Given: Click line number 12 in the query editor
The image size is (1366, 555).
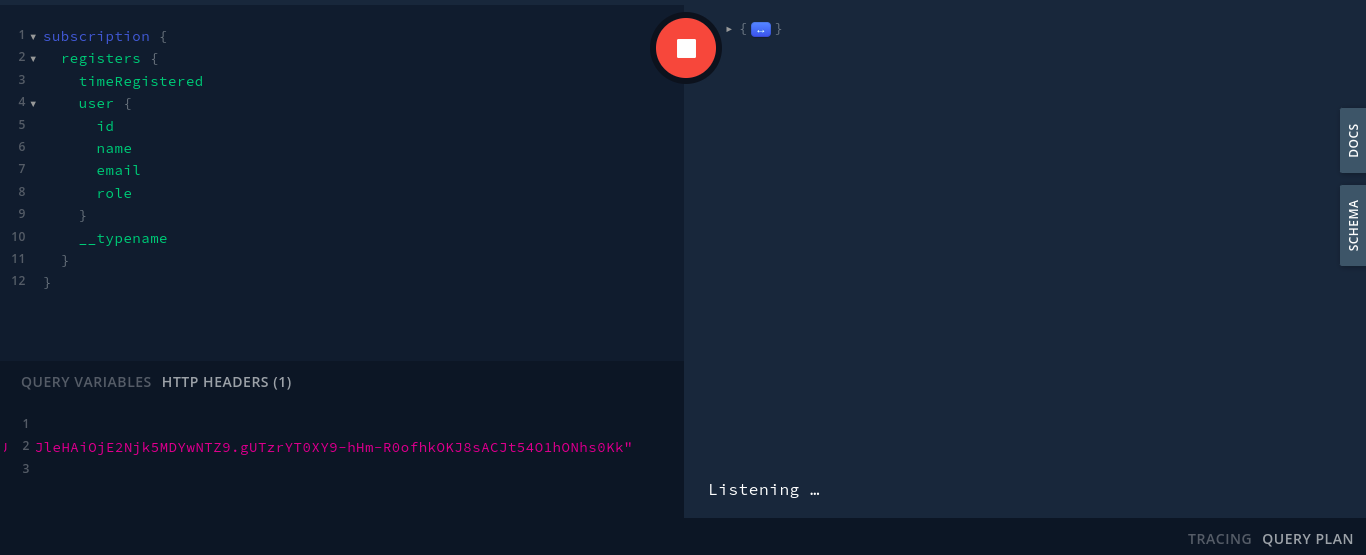Looking at the screenshot, I should (18, 281).
